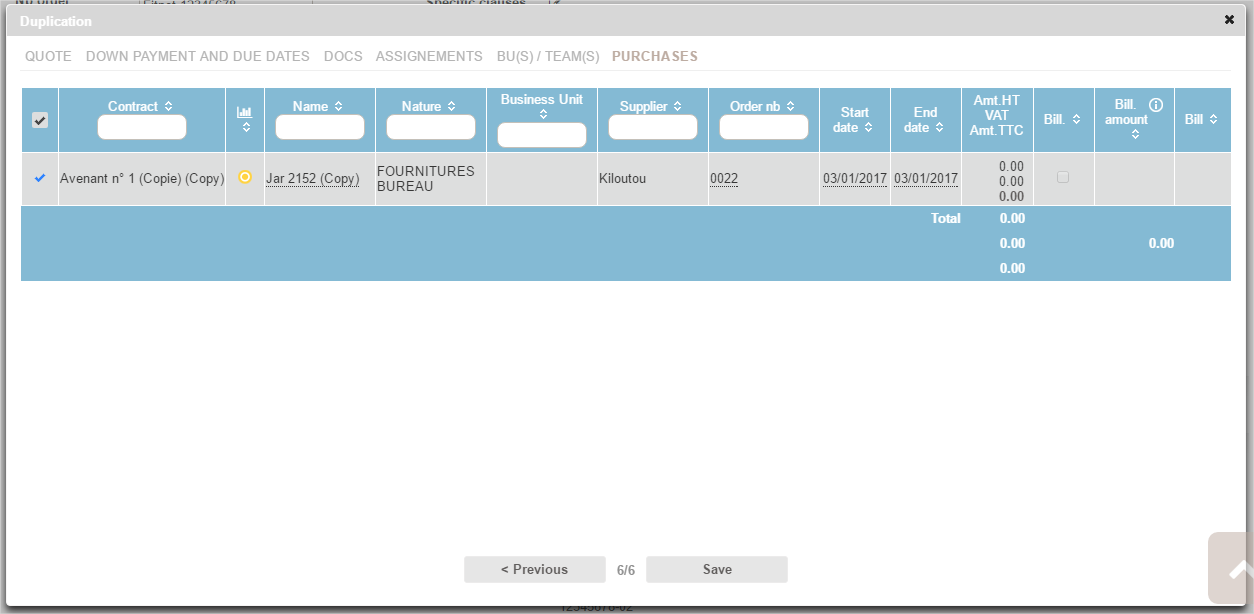Click the scroll-to-top arrow icon
The image size is (1254, 614).
tap(1237, 569)
